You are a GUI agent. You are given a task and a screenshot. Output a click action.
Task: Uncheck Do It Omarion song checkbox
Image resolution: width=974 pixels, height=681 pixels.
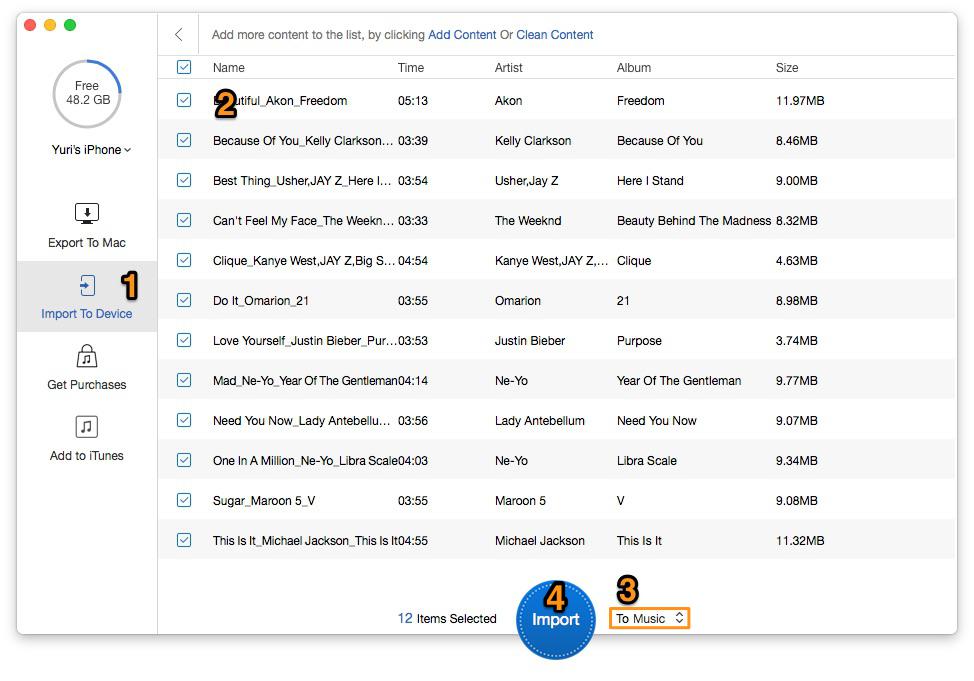point(184,300)
